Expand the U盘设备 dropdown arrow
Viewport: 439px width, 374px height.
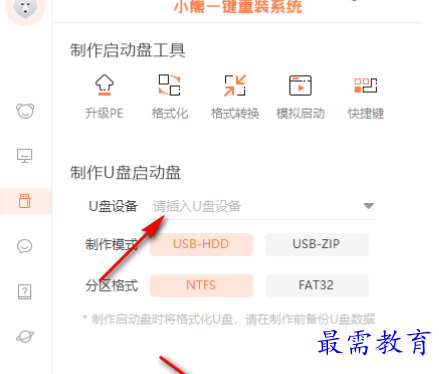368,206
